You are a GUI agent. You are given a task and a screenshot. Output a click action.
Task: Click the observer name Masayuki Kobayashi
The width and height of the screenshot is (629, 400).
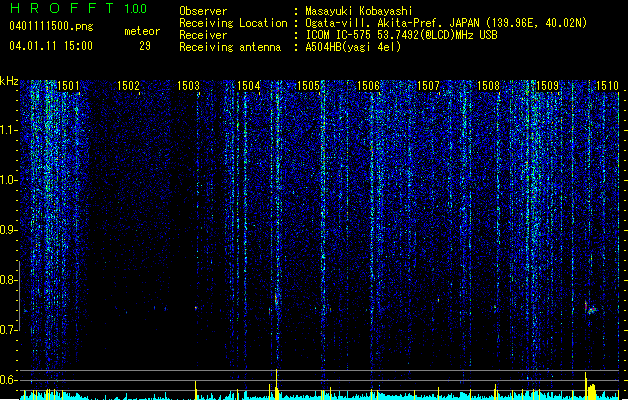click(x=359, y=11)
